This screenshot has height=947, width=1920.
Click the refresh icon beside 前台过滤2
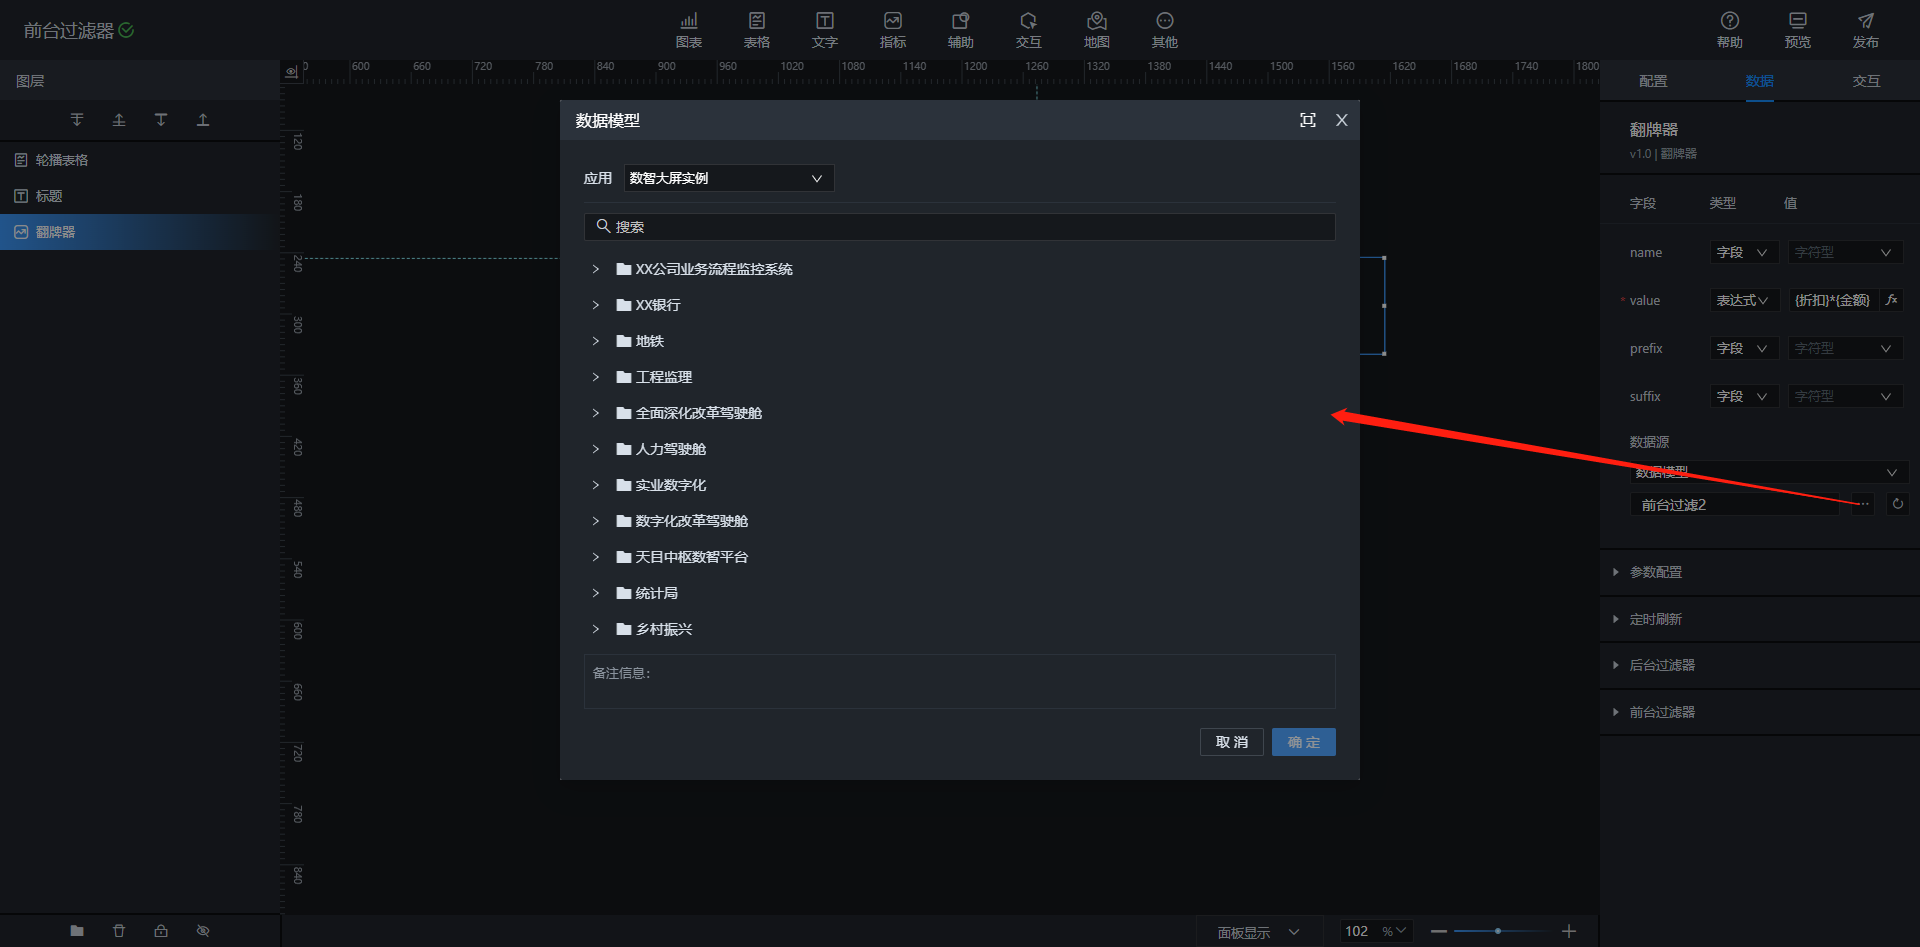1897,504
